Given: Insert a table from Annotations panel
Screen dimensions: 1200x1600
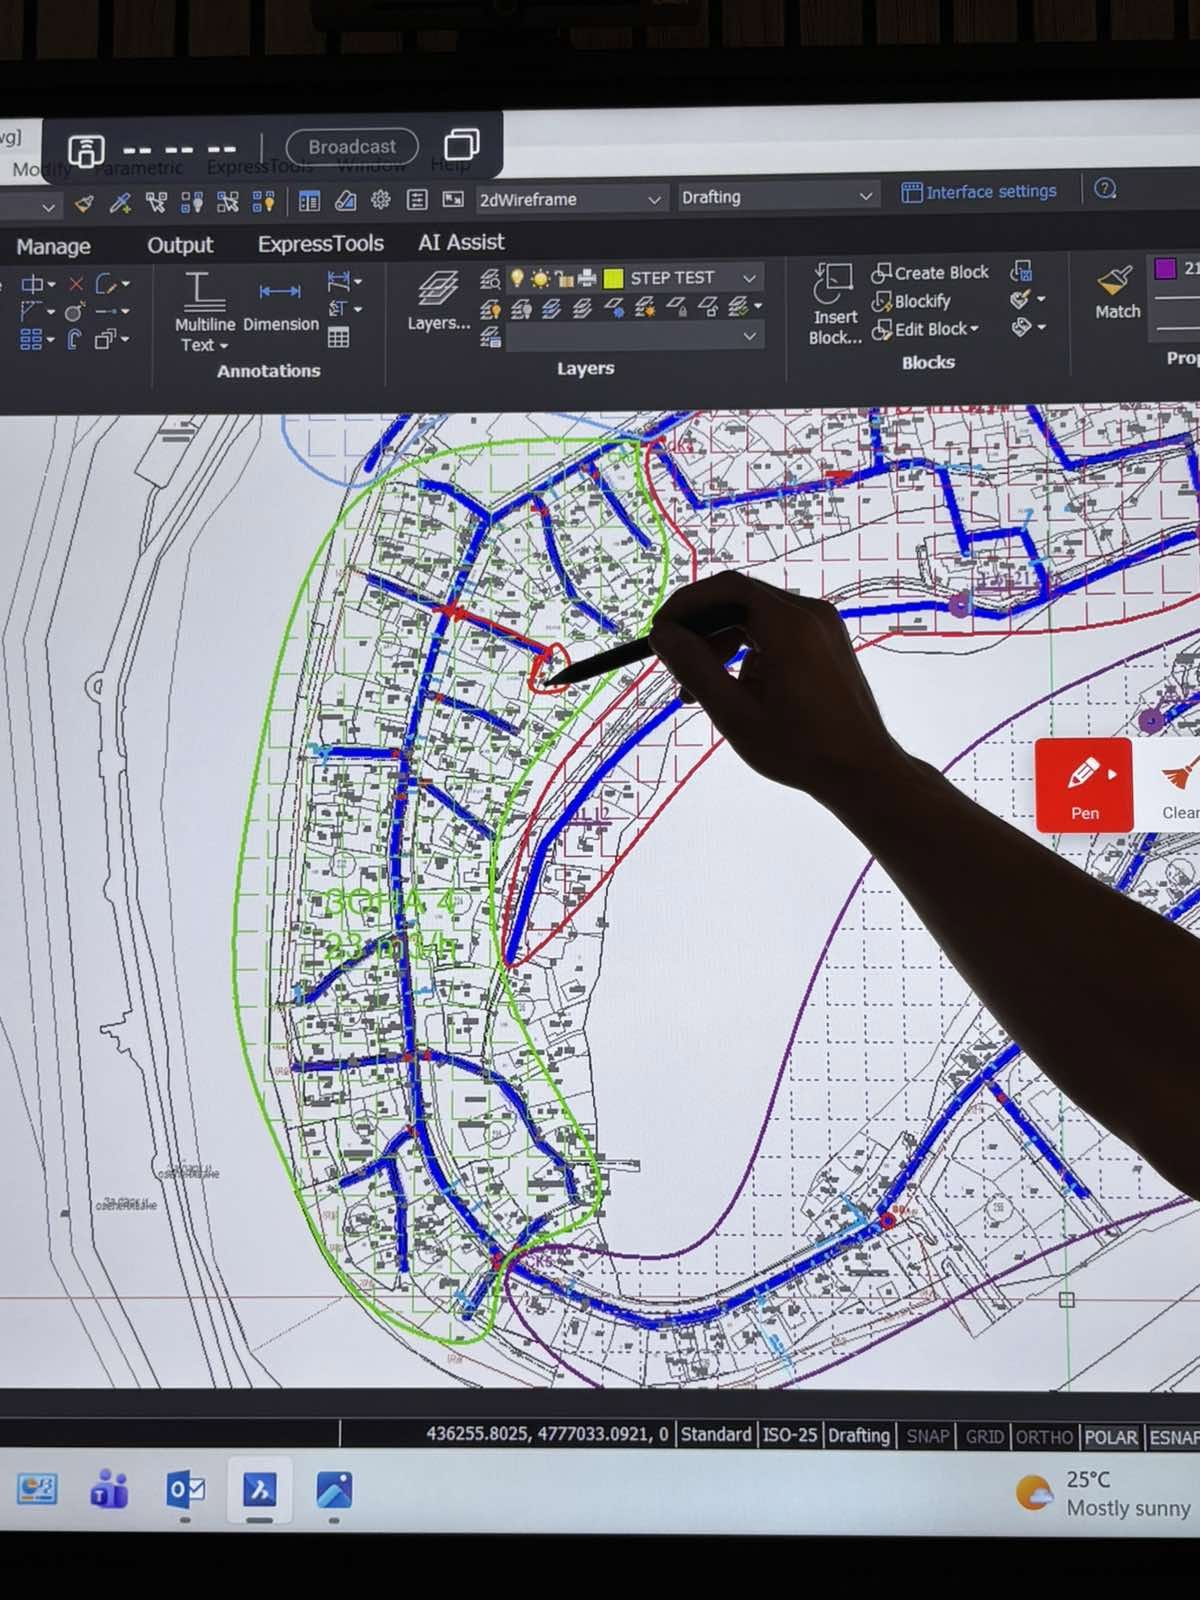Looking at the screenshot, I should click(339, 338).
